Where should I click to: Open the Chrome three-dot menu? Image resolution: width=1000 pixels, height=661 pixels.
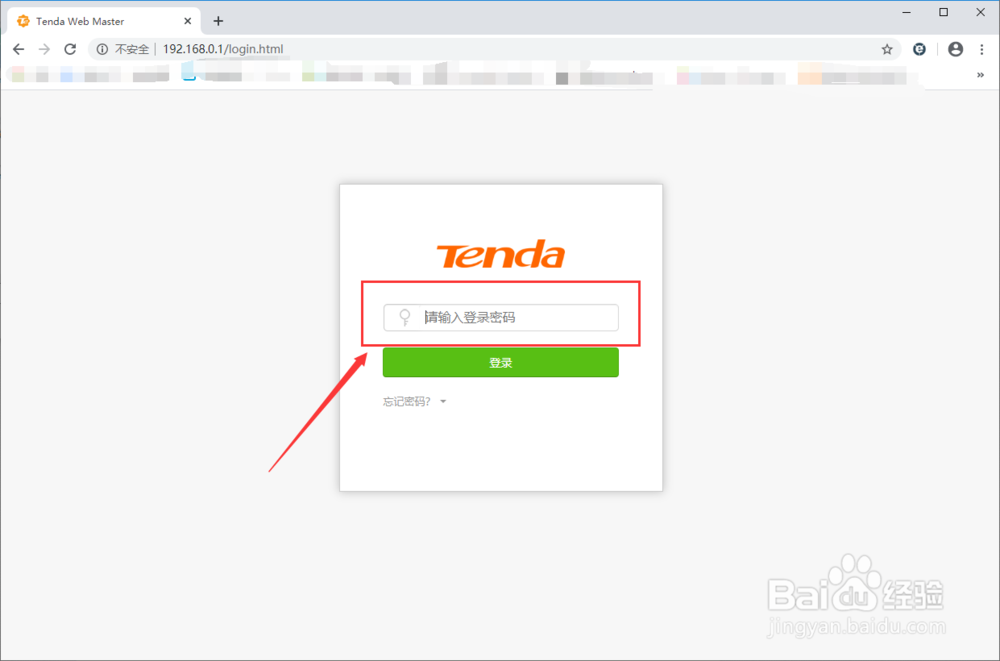pos(982,49)
